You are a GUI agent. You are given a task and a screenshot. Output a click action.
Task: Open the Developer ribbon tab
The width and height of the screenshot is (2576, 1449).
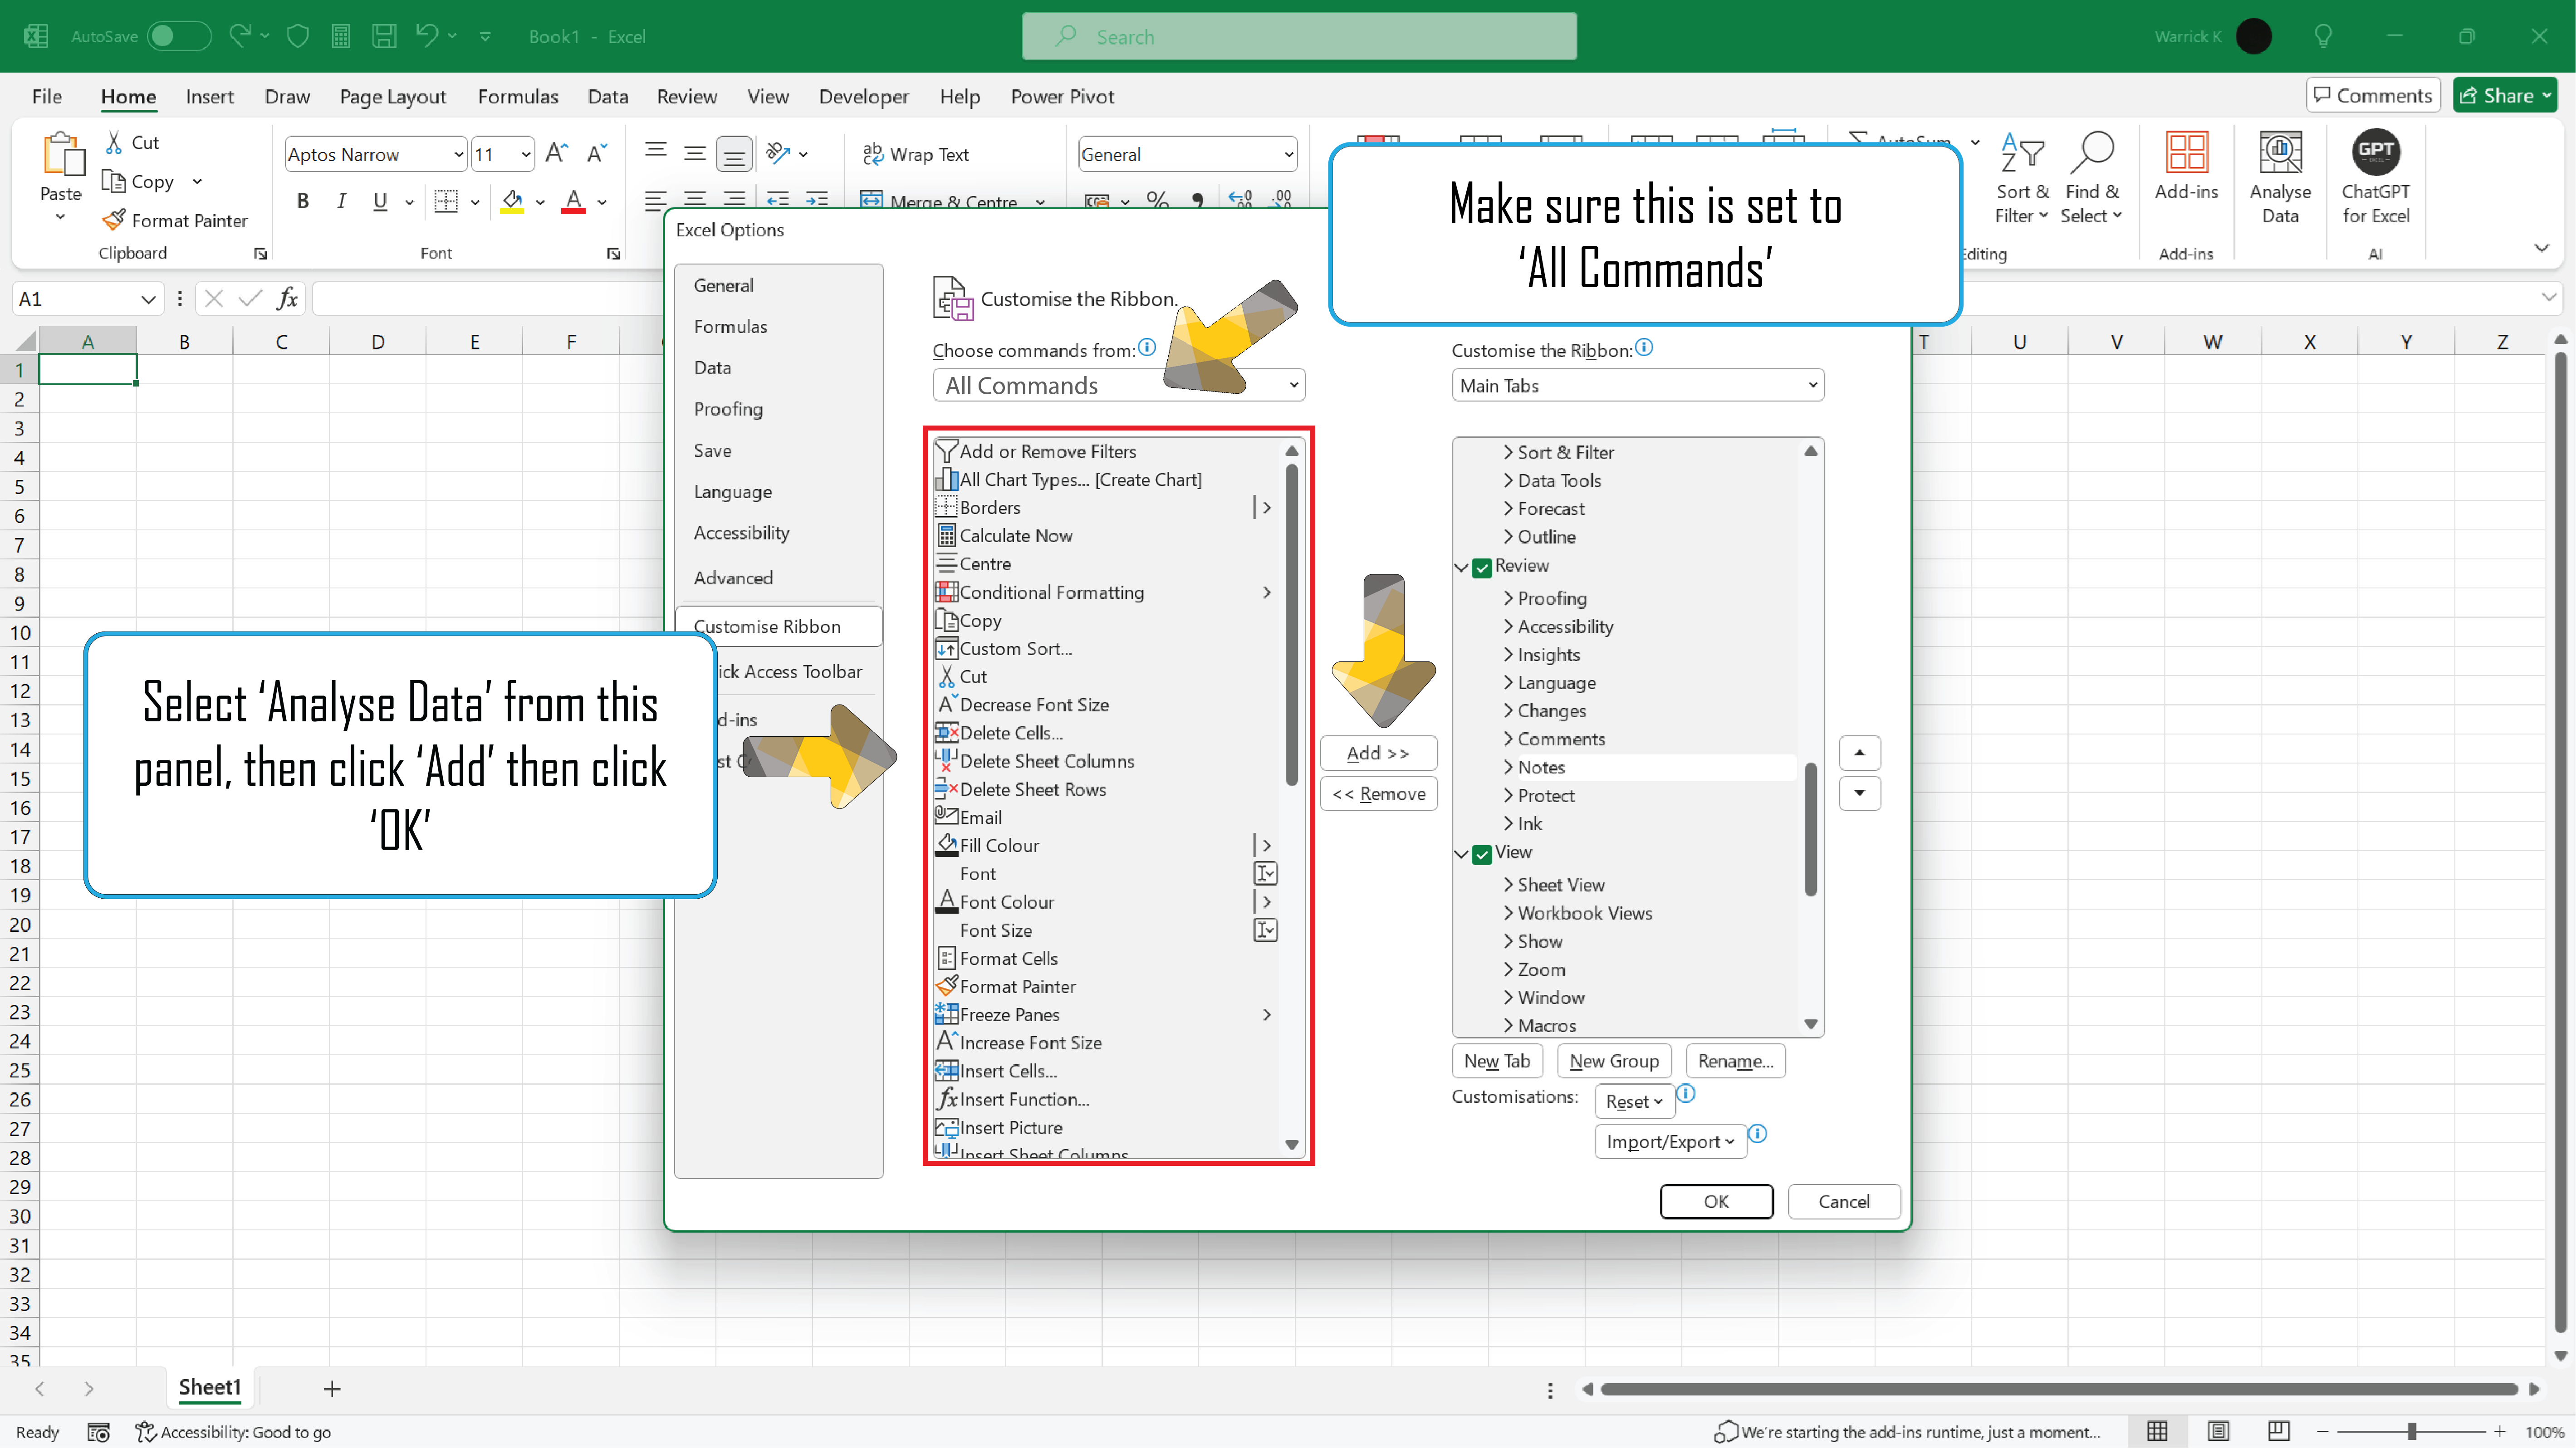point(863,96)
